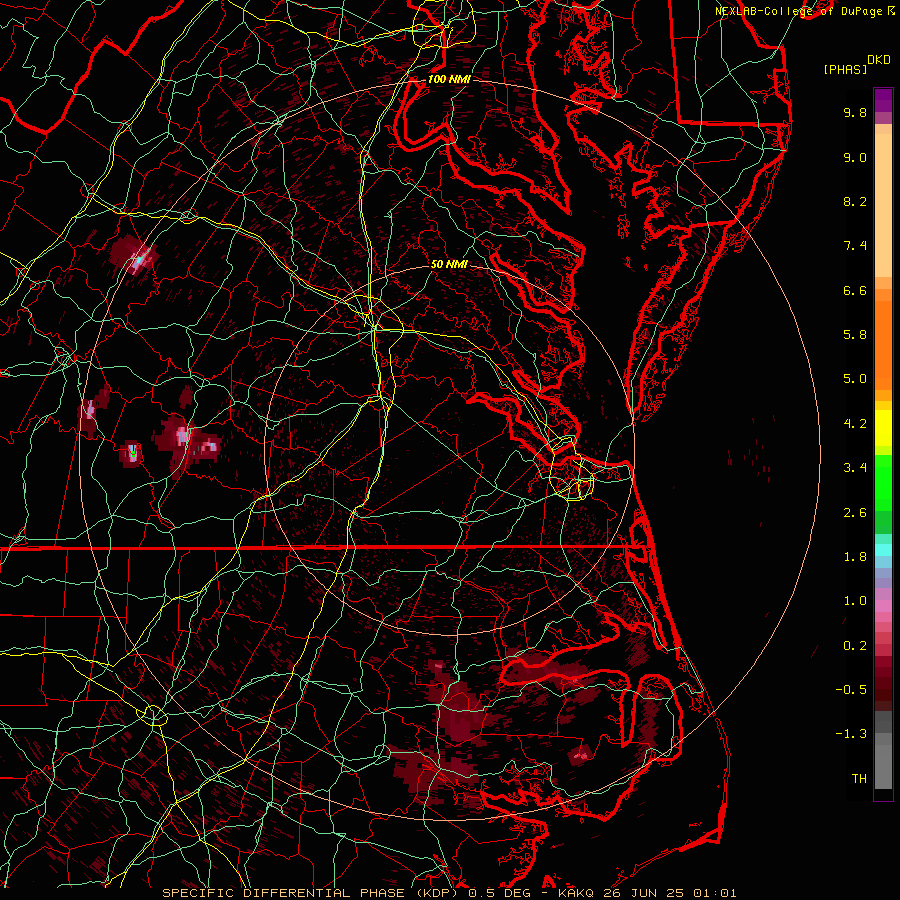Select the 8.2 legend value
This screenshot has width=900, height=900.
[855, 201]
